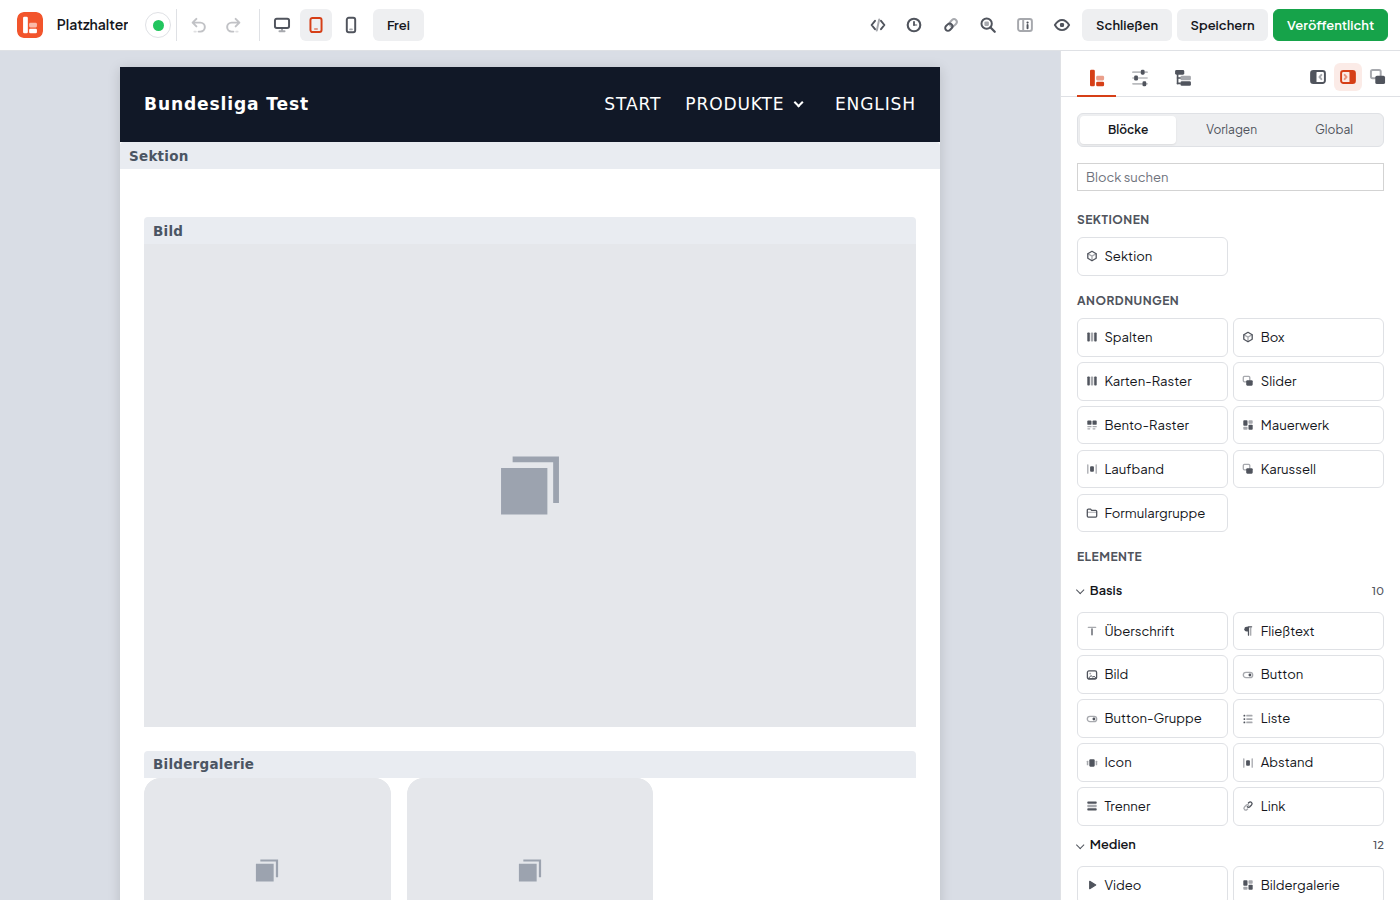Screen dimensions: 1400x900
Task: Add the Fließtext element block
Action: point(1308,632)
